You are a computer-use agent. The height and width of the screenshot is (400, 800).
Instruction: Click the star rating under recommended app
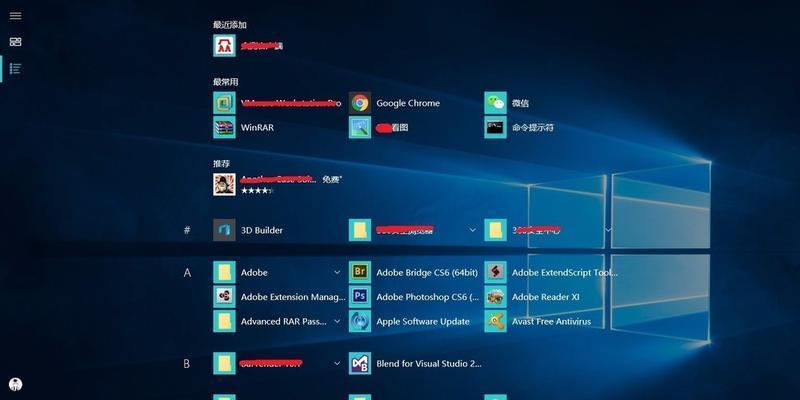pos(257,190)
